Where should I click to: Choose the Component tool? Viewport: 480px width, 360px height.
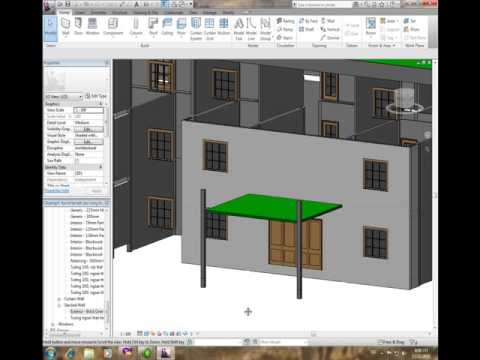point(113,27)
